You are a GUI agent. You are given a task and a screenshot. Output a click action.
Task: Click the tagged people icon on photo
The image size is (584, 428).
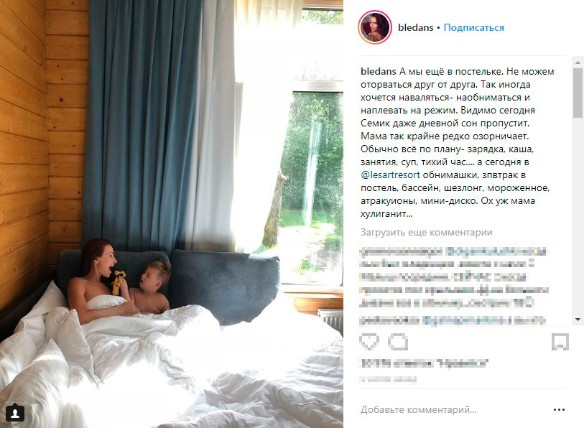click(15, 413)
